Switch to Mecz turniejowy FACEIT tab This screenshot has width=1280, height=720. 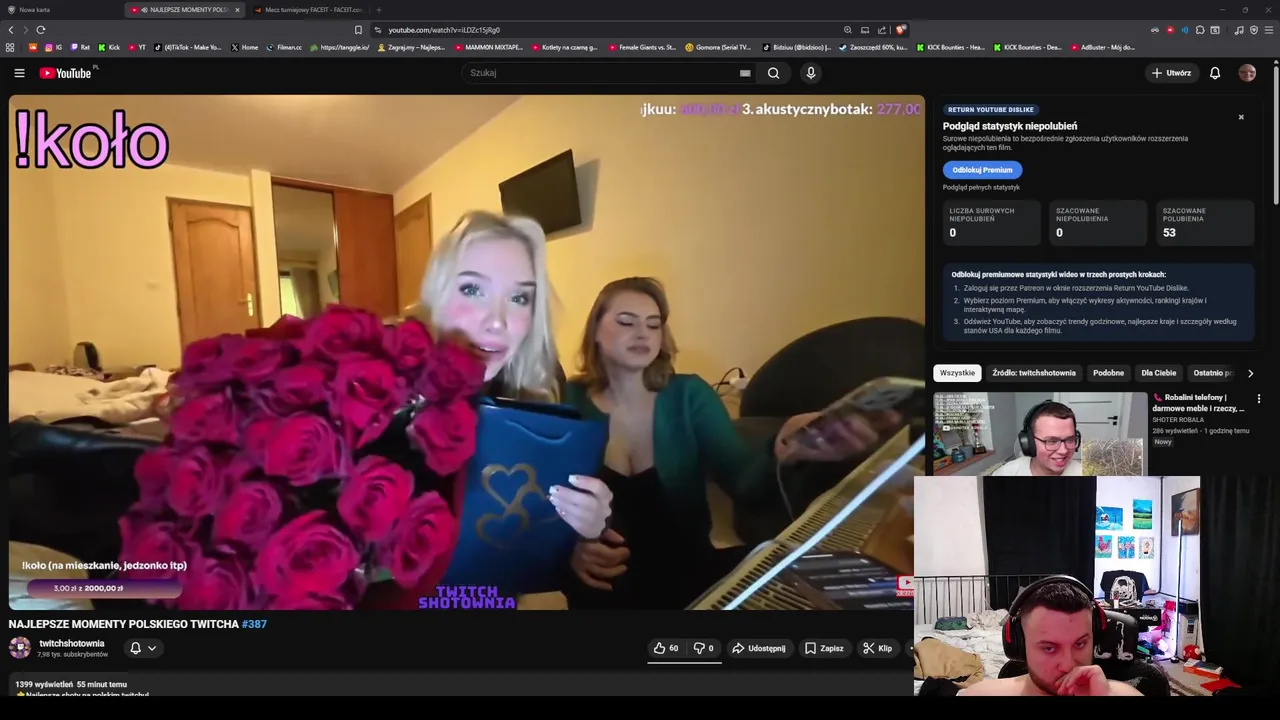click(x=308, y=10)
